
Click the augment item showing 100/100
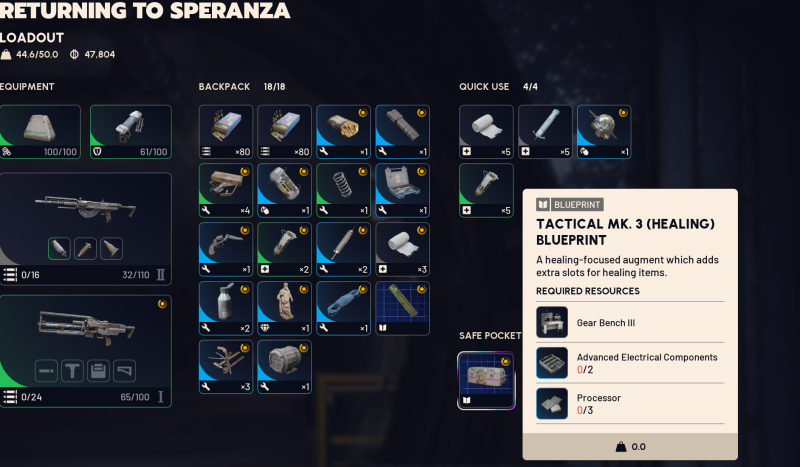coord(40,132)
